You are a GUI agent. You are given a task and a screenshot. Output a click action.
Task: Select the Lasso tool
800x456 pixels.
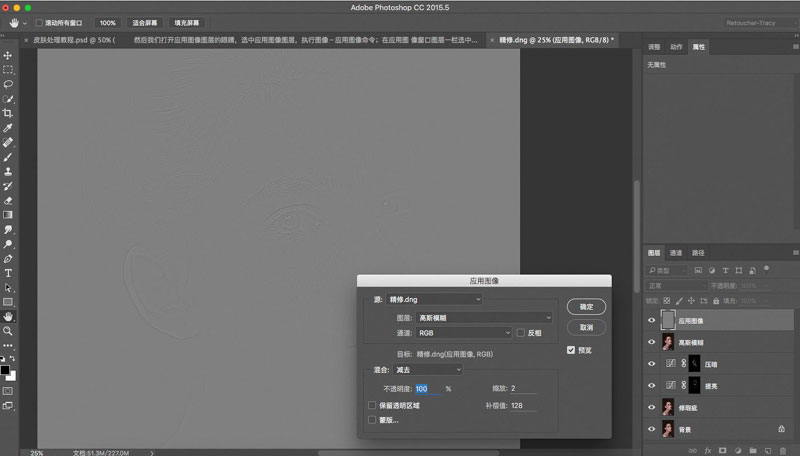pos(8,84)
